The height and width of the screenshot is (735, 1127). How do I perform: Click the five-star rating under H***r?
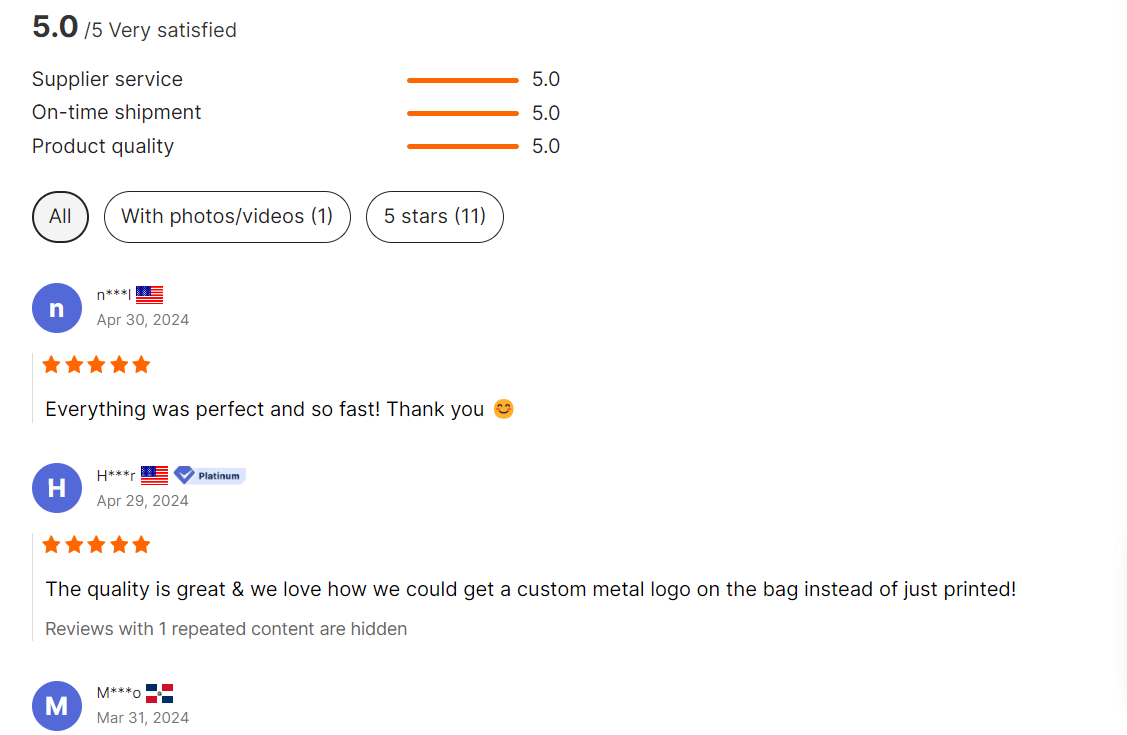[x=96, y=545]
